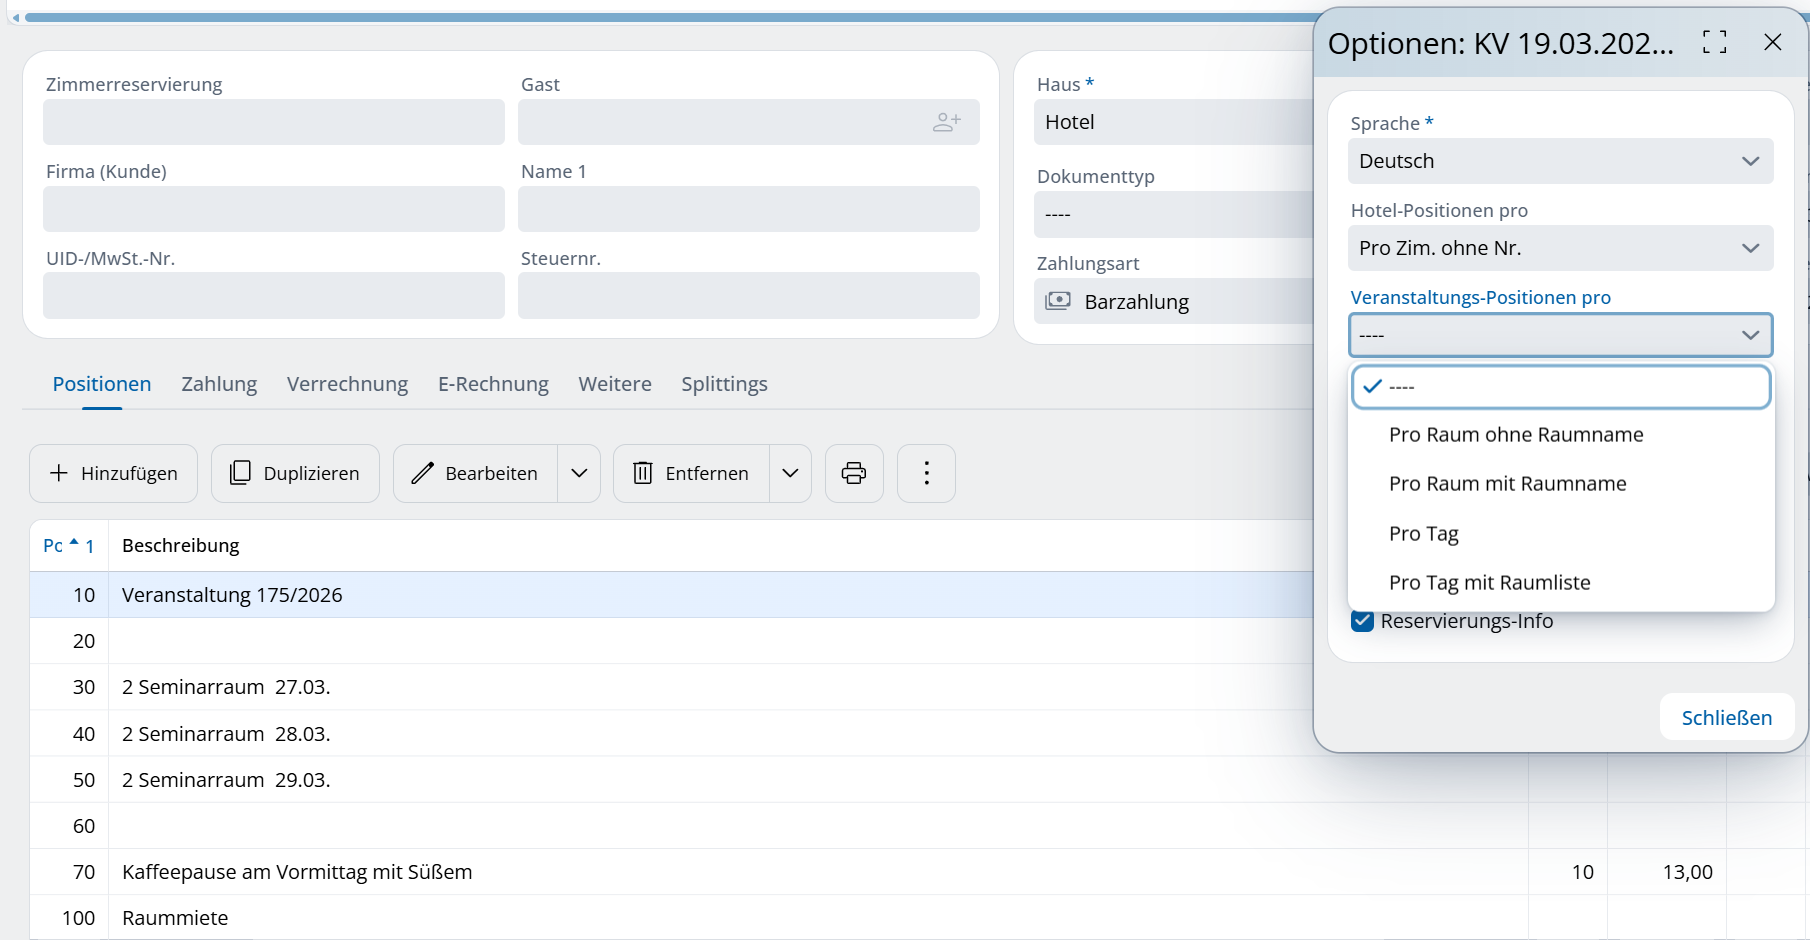Viewport: 1810px width, 940px height.
Task: Click the Entfernen trash button
Action: point(692,473)
